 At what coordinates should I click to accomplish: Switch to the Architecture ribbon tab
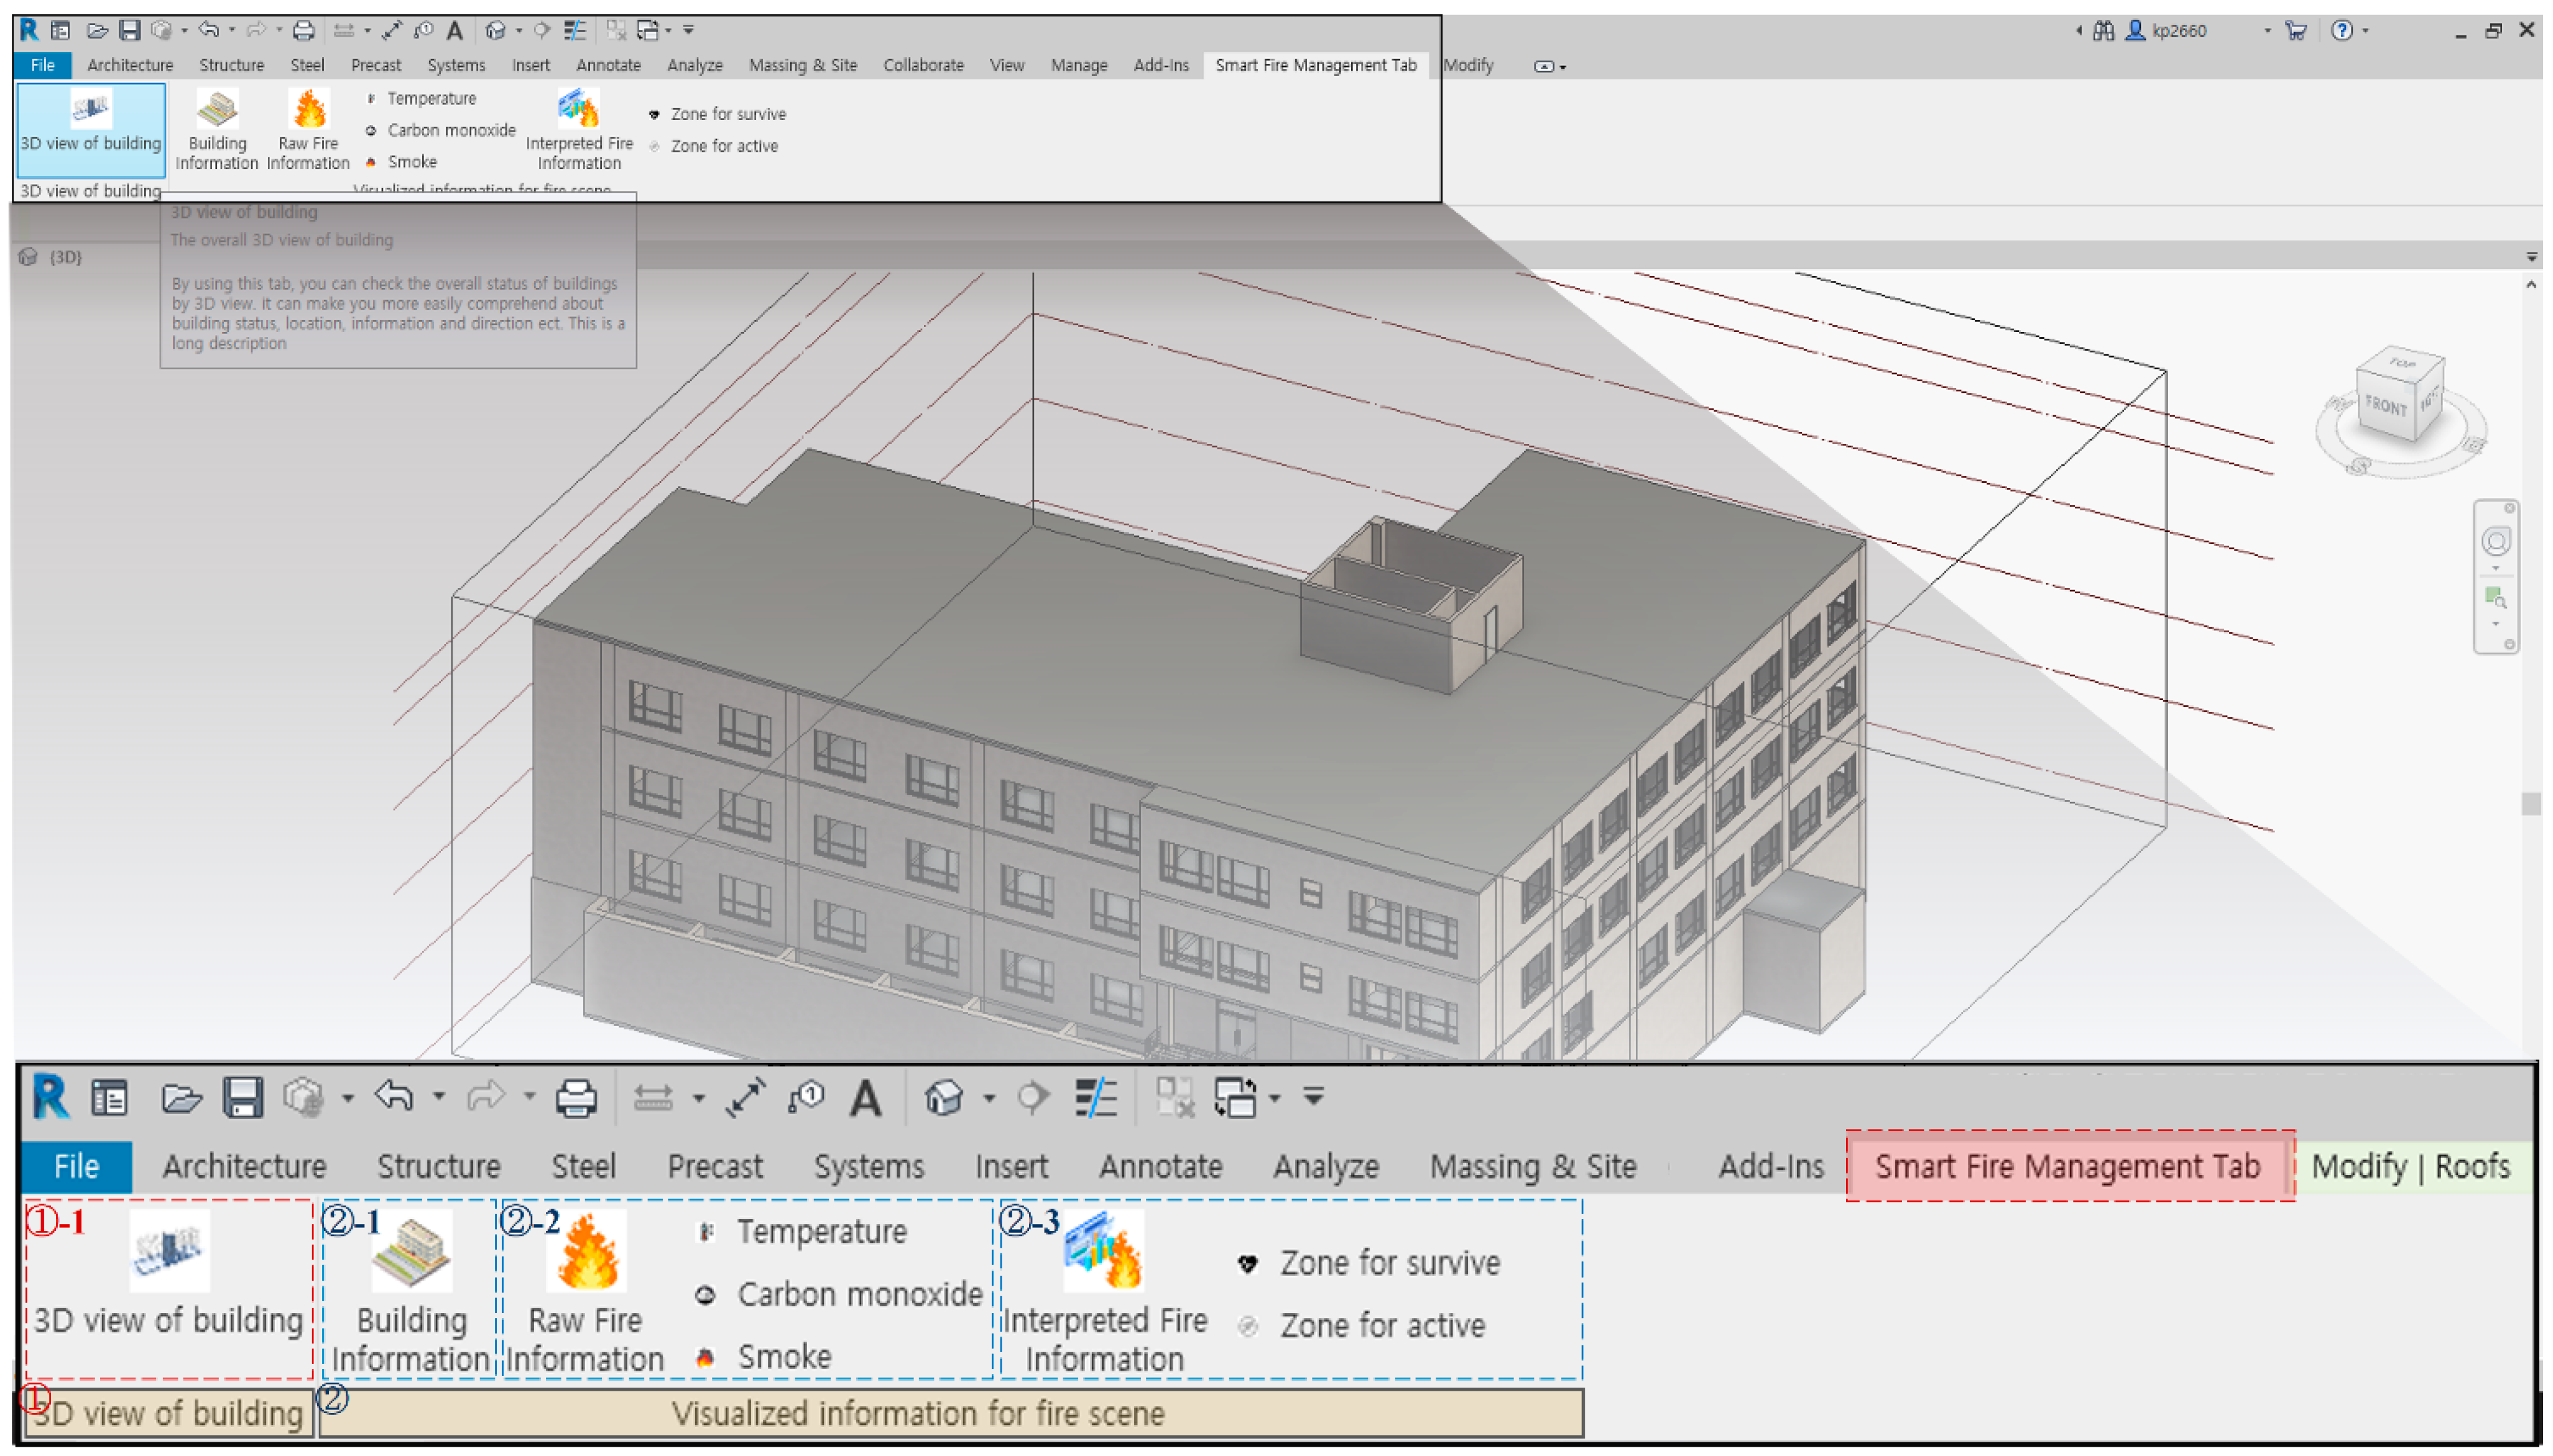(130, 65)
